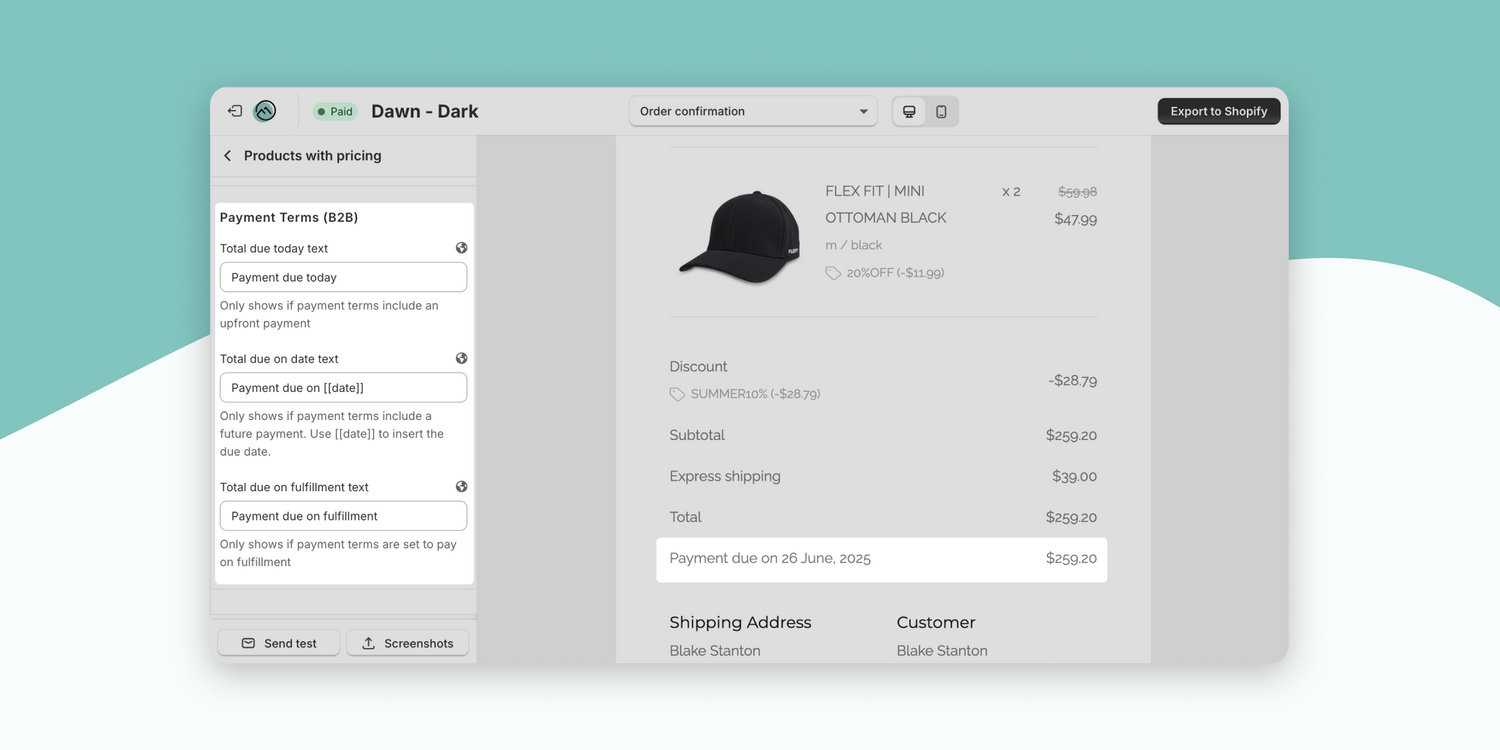Click the tag icon next to the 20%OFF discount

pyautogui.click(x=832, y=272)
